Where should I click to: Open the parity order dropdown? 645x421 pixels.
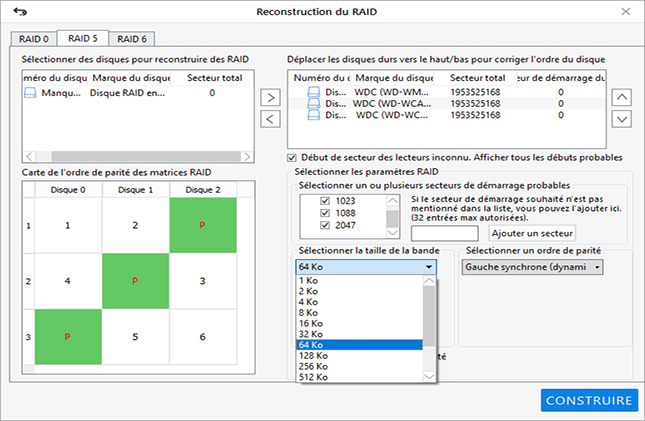[597, 267]
